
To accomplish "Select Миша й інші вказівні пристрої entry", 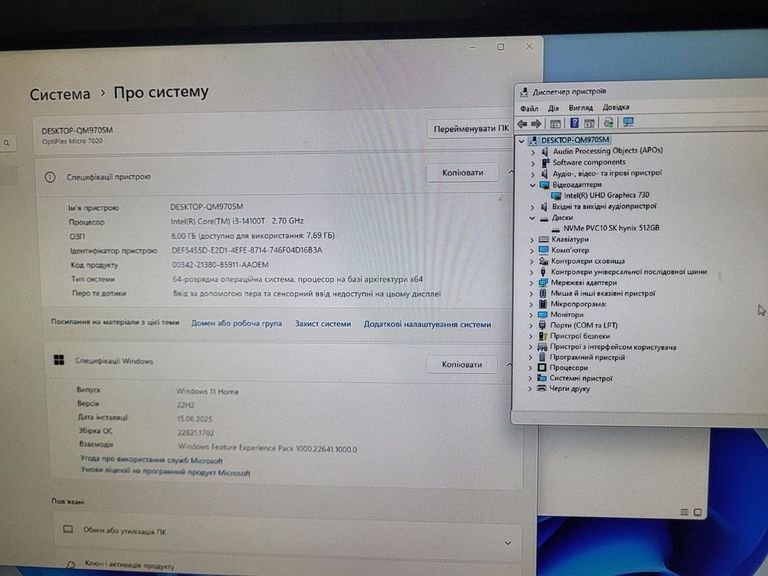I will click(603, 293).
